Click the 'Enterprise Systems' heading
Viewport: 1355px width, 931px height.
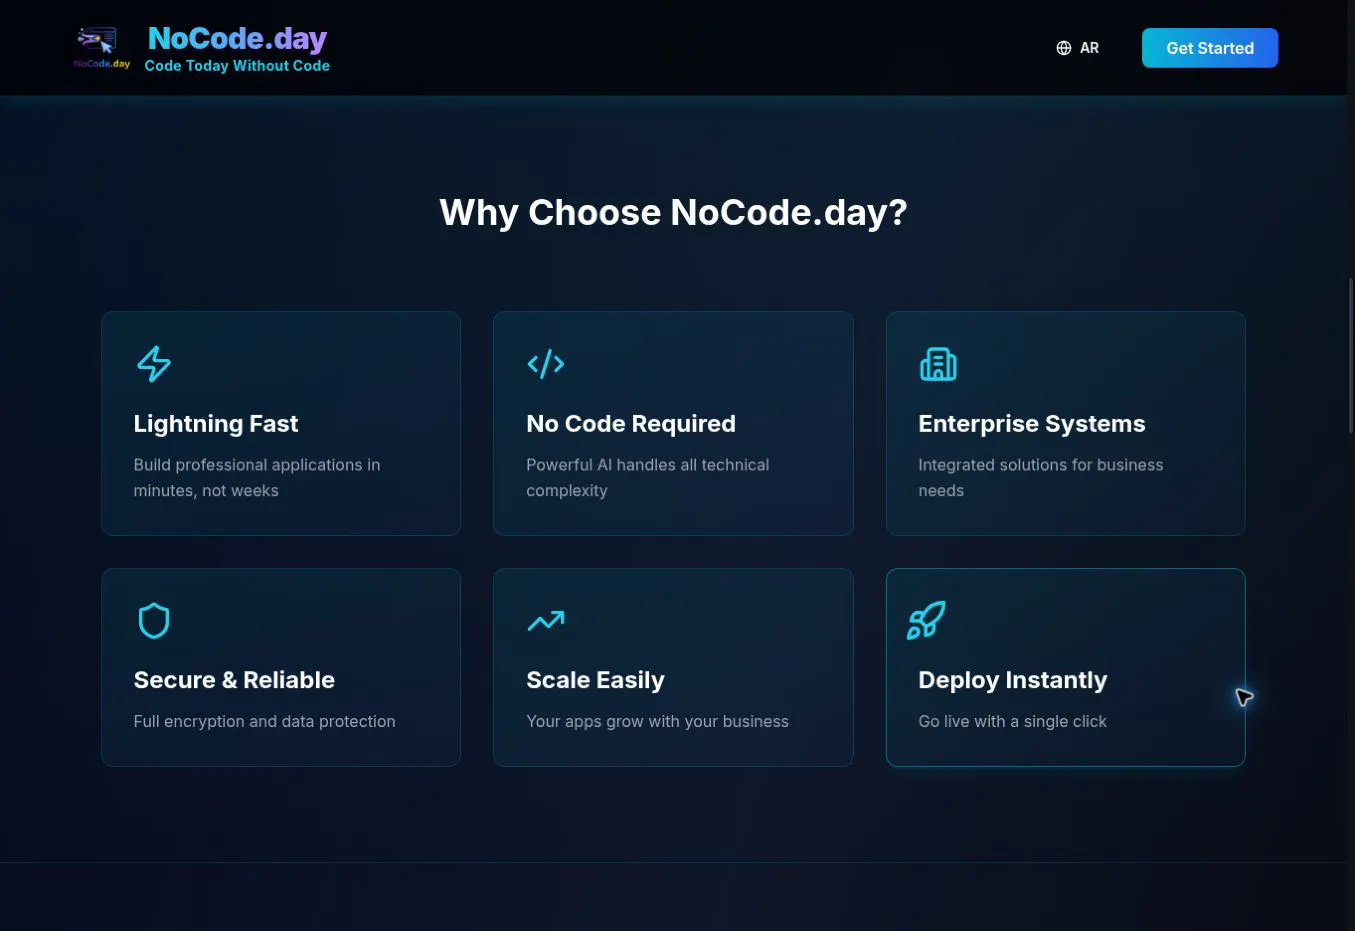click(1032, 424)
